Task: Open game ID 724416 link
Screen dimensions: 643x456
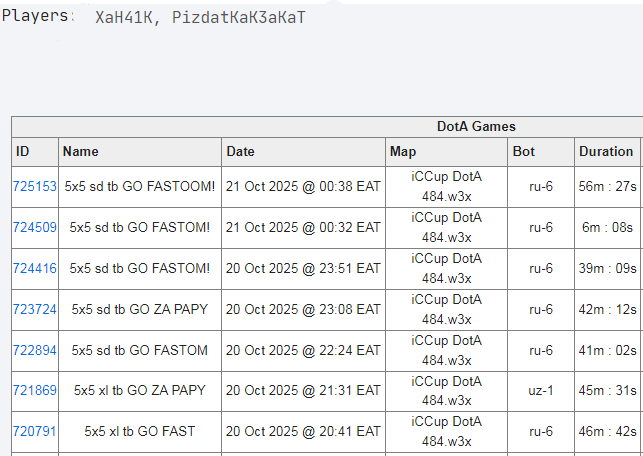Action: [x=34, y=268]
